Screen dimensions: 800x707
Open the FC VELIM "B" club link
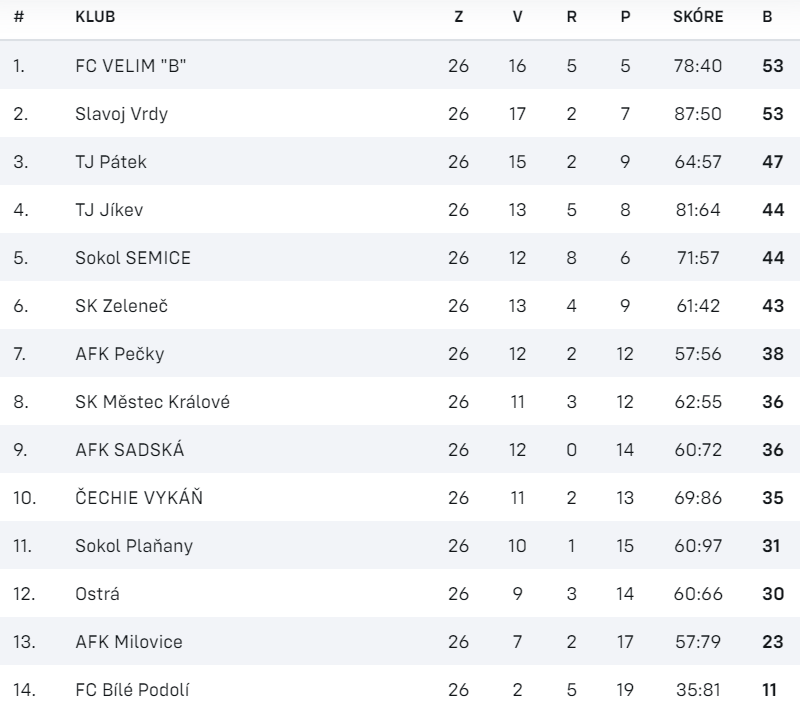coord(131,66)
